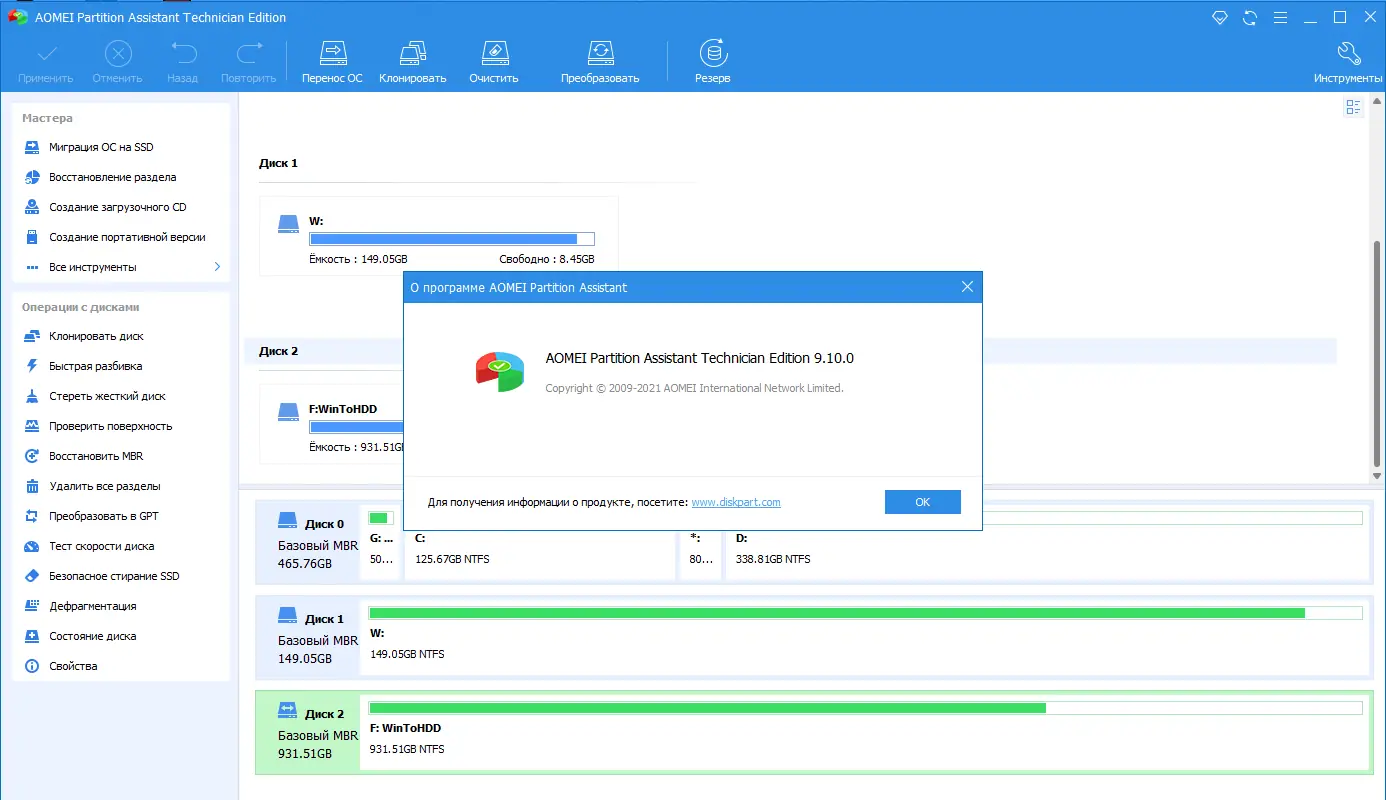Open Инструменты in the top-right corner

click(1349, 60)
